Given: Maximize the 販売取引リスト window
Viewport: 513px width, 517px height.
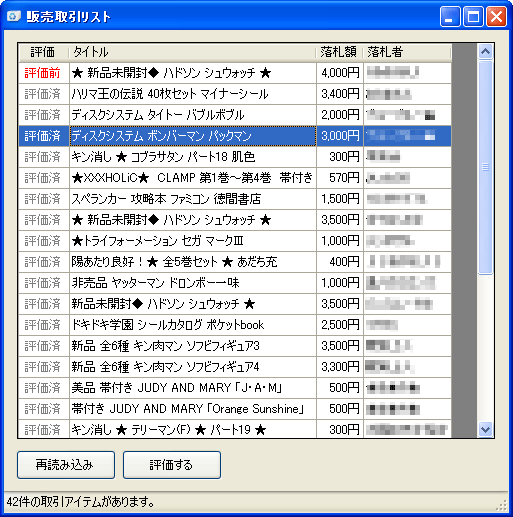Looking at the screenshot, I should pyautogui.click(x=473, y=16).
